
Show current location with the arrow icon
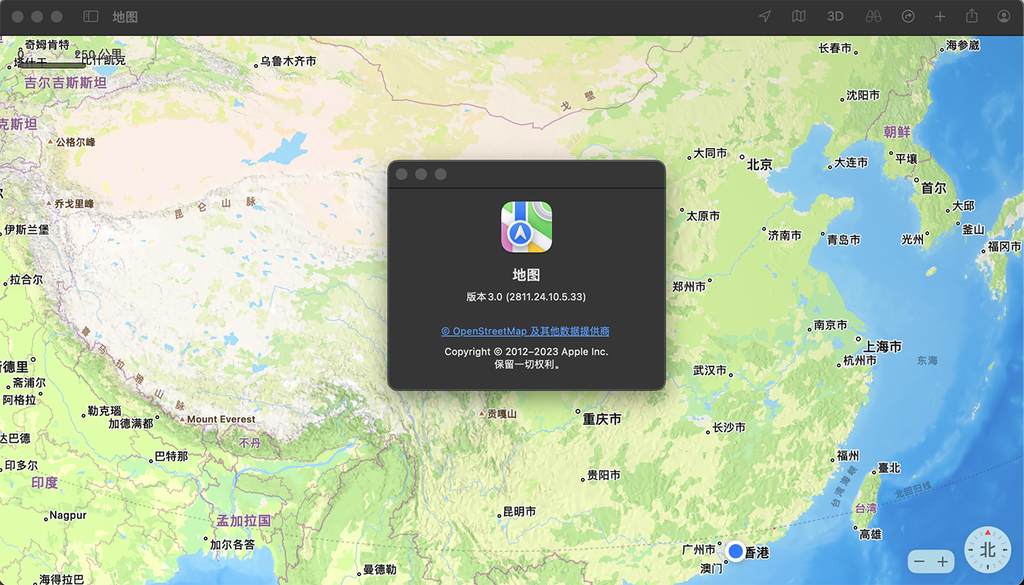765,16
